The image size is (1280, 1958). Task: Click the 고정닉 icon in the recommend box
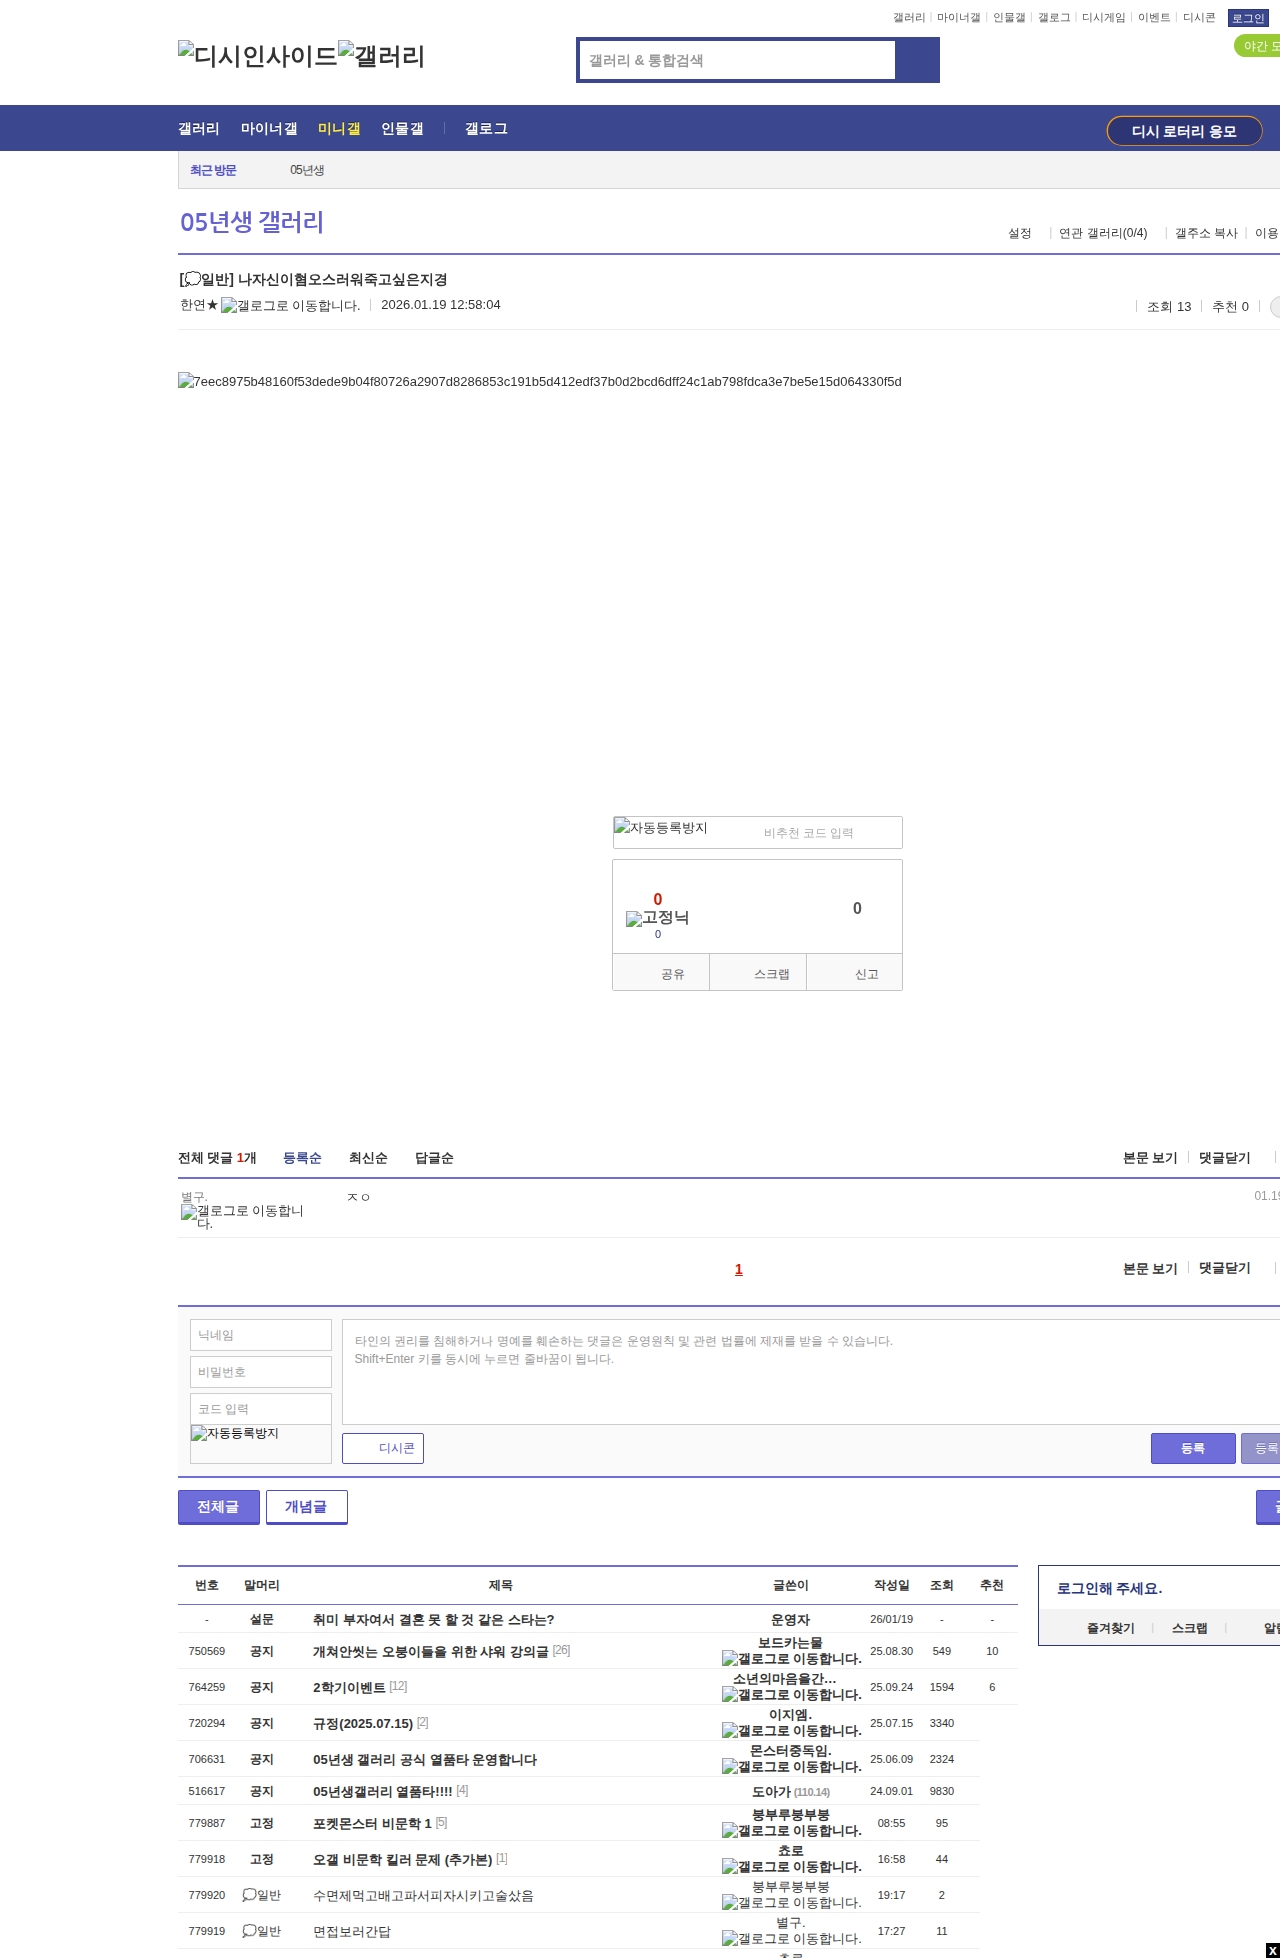pos(657,918)
